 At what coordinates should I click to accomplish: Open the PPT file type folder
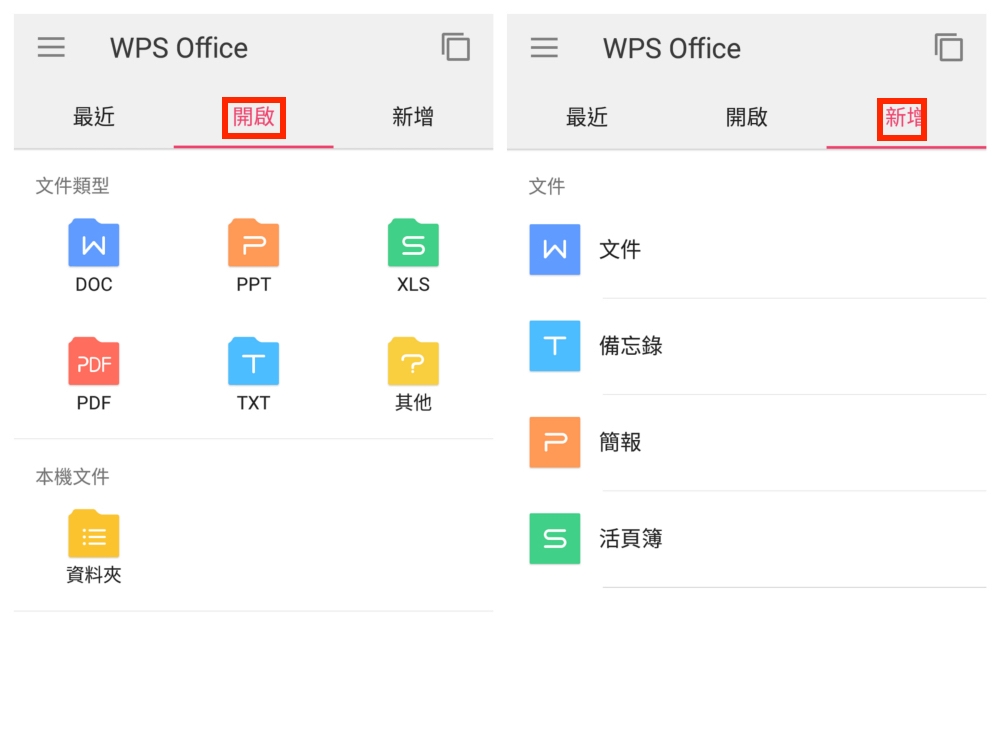(x=253, y=243)
